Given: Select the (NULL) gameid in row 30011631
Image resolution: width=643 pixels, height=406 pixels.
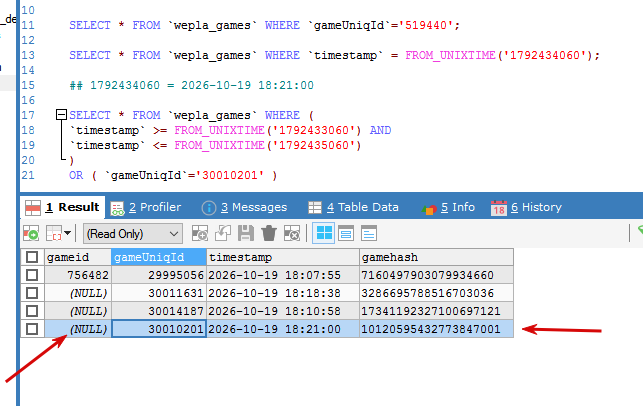Looking at the screenshot, I should pos(78,293).
